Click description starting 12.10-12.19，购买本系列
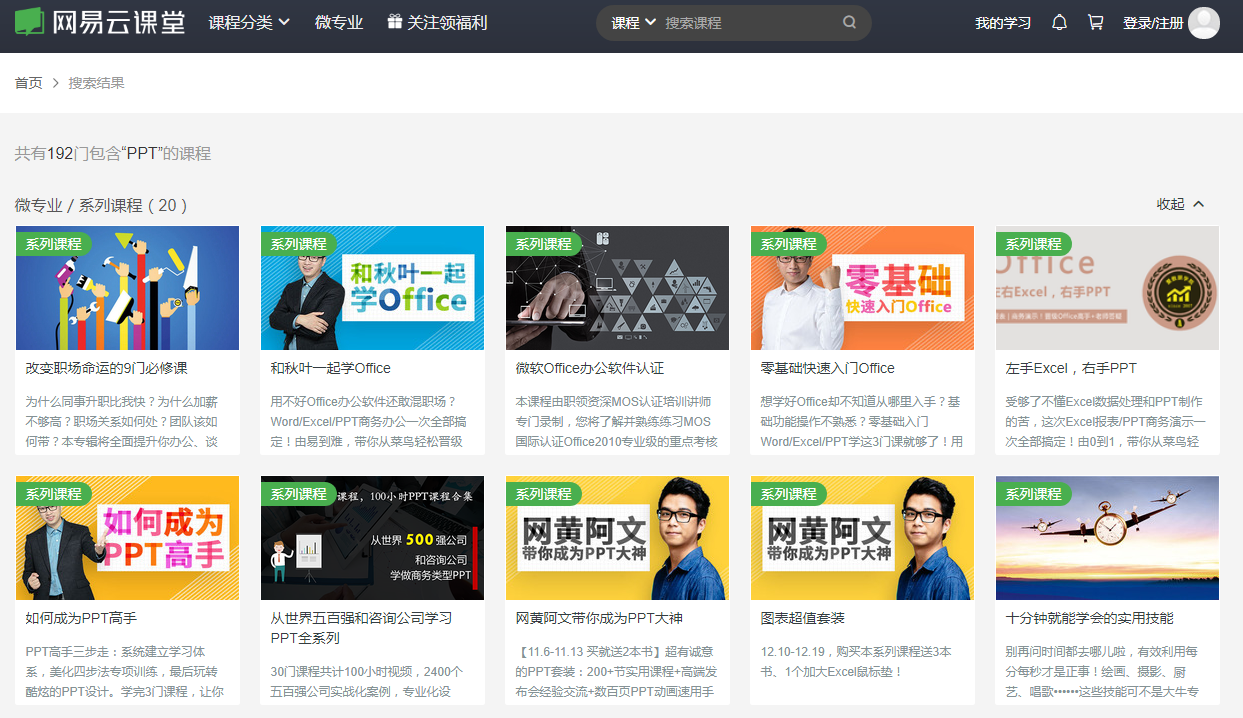The height and width of the screenshot is (718, 1243). tap(856, 662)
